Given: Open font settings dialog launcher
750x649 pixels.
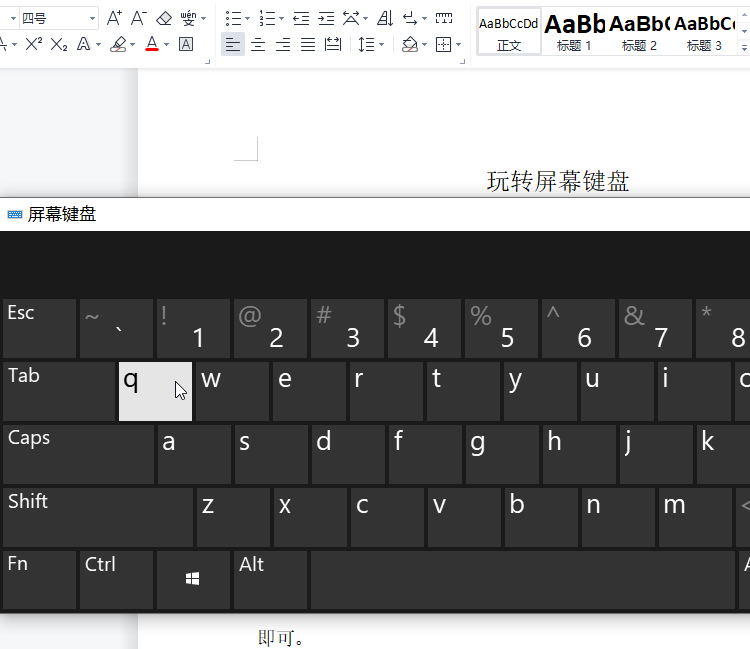Looking at the screenshot, I should pos(208,62).
